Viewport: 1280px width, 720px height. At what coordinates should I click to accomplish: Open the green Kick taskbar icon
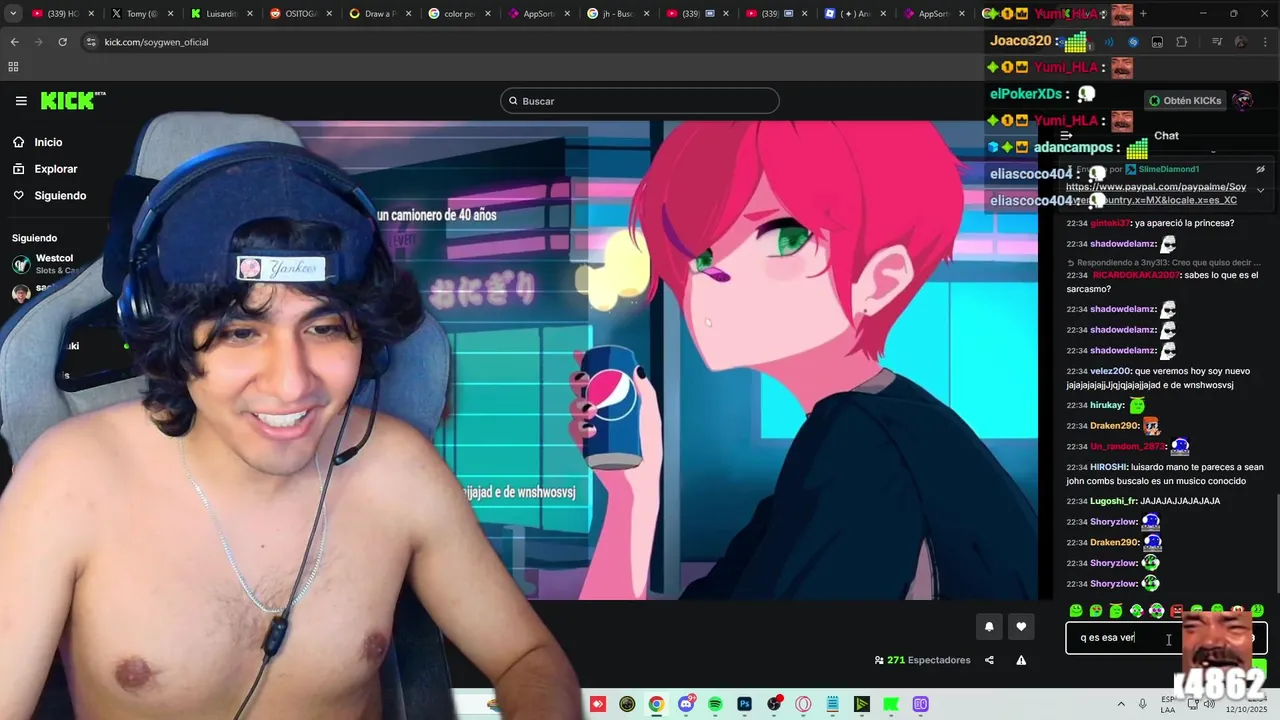point(891,704)
